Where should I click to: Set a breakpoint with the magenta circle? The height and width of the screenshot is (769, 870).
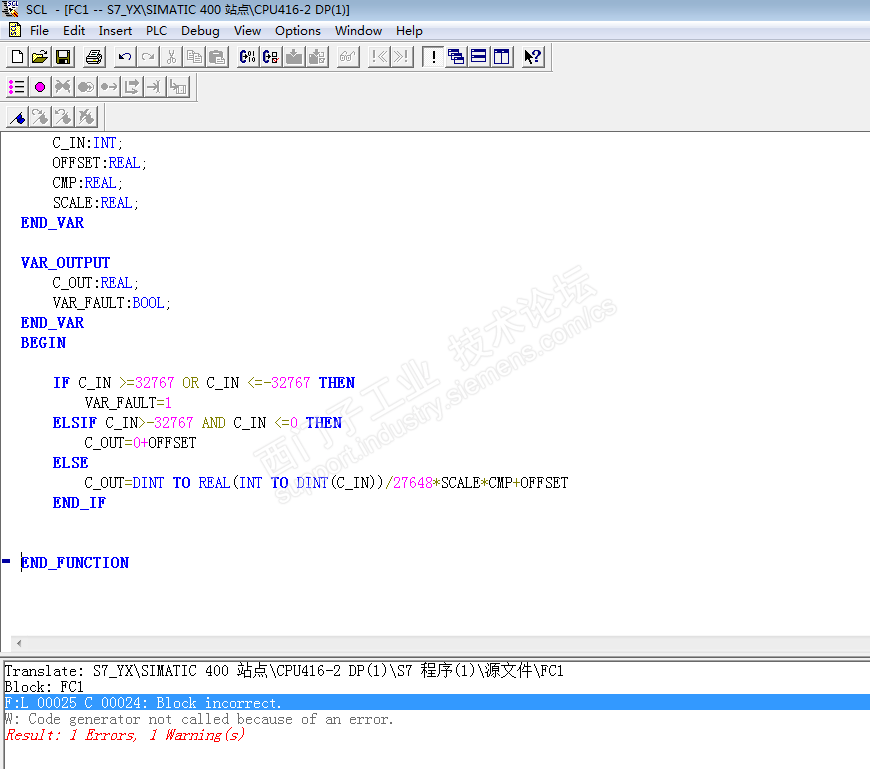click(x=40, y=87)
